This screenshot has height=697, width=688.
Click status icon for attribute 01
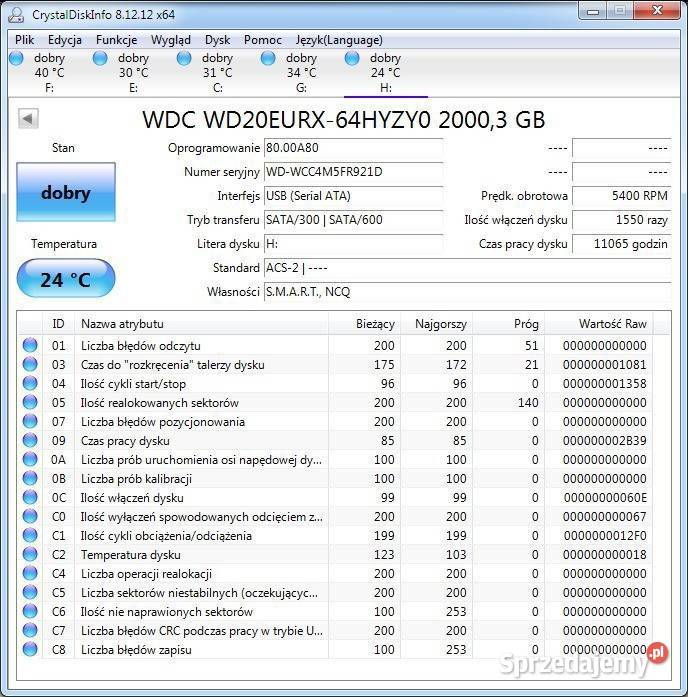click(30, 345)
